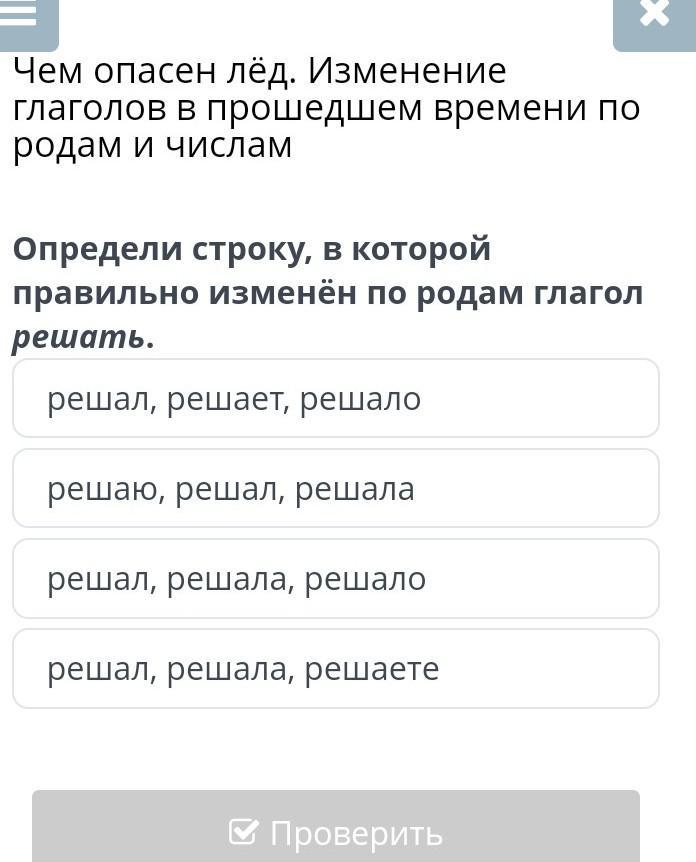This screenshot has height=862, width=696.
Task: Choose option "решал, решала, решало"
Action: click(336, 578)
